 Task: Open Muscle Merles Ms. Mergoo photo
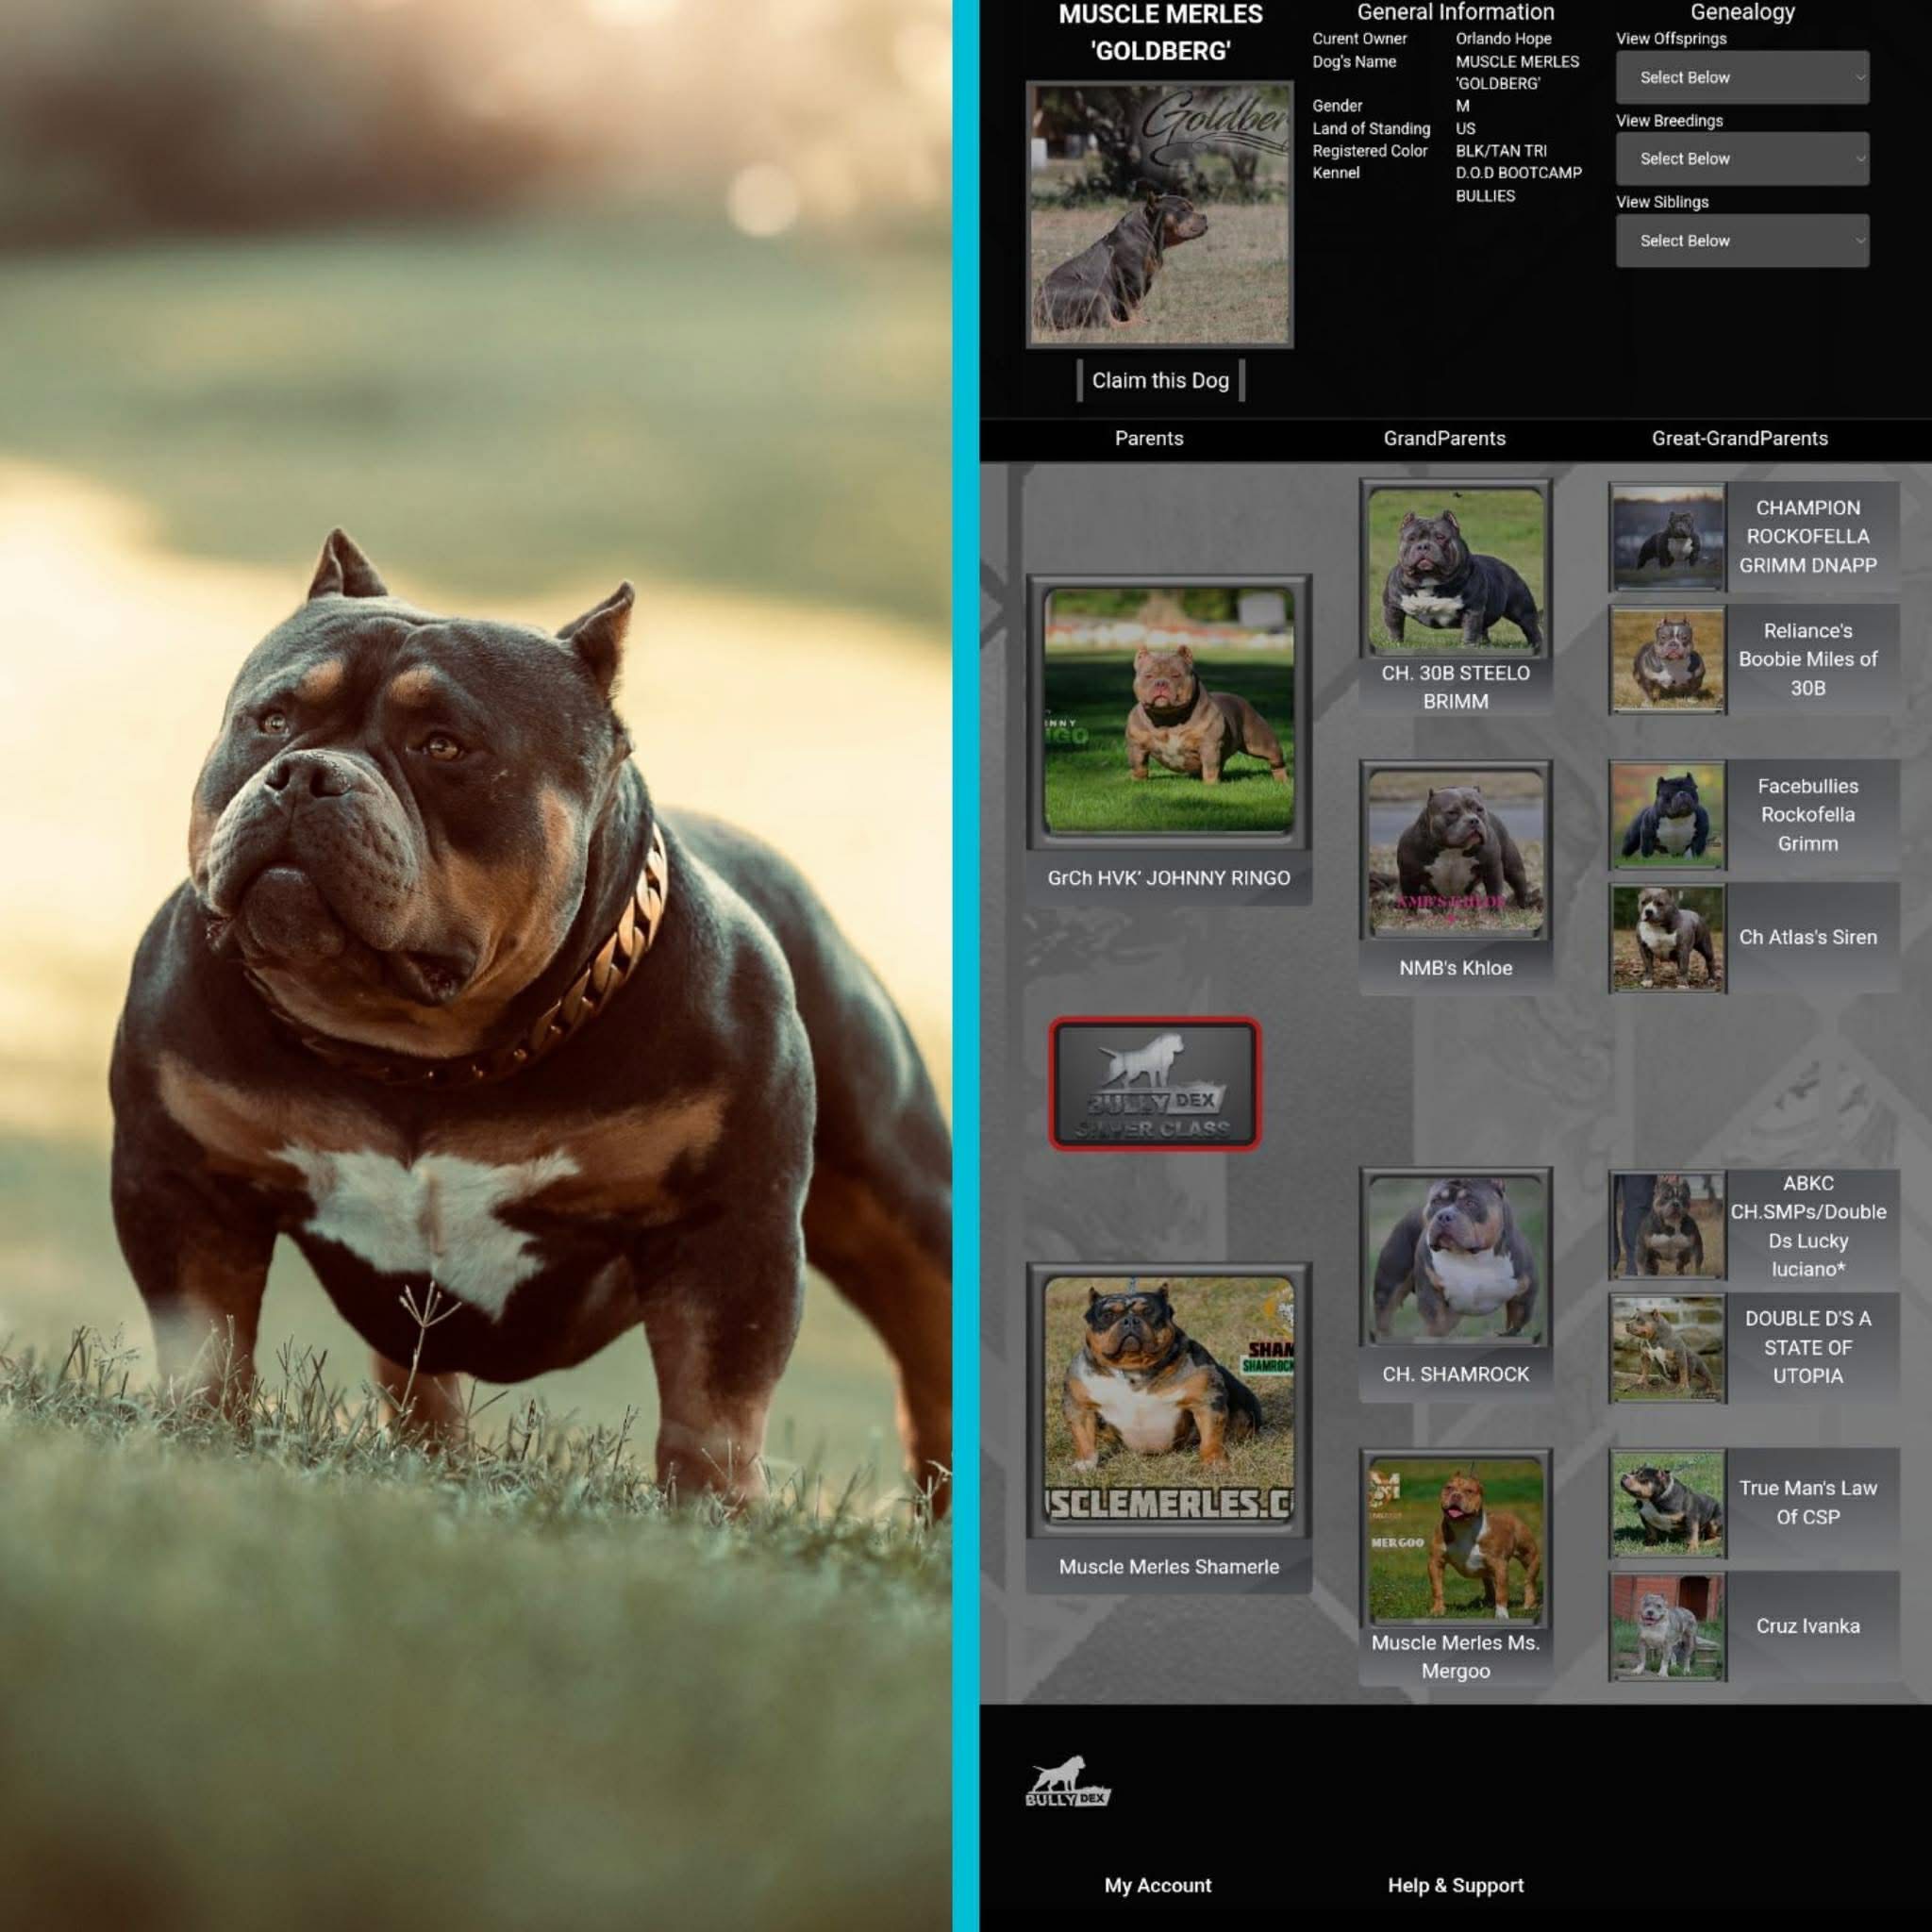click(1456, 1540)
